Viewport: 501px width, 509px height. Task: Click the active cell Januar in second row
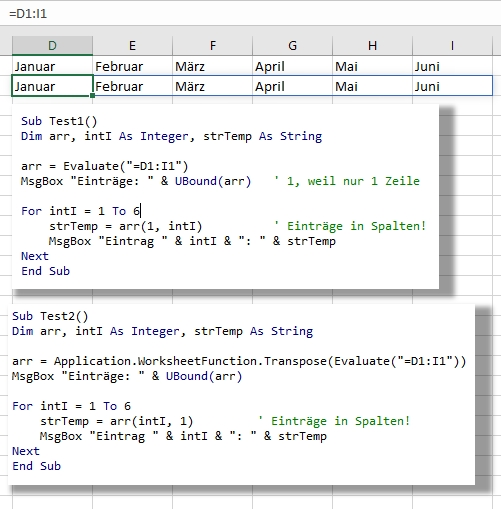tap(52, 86)
